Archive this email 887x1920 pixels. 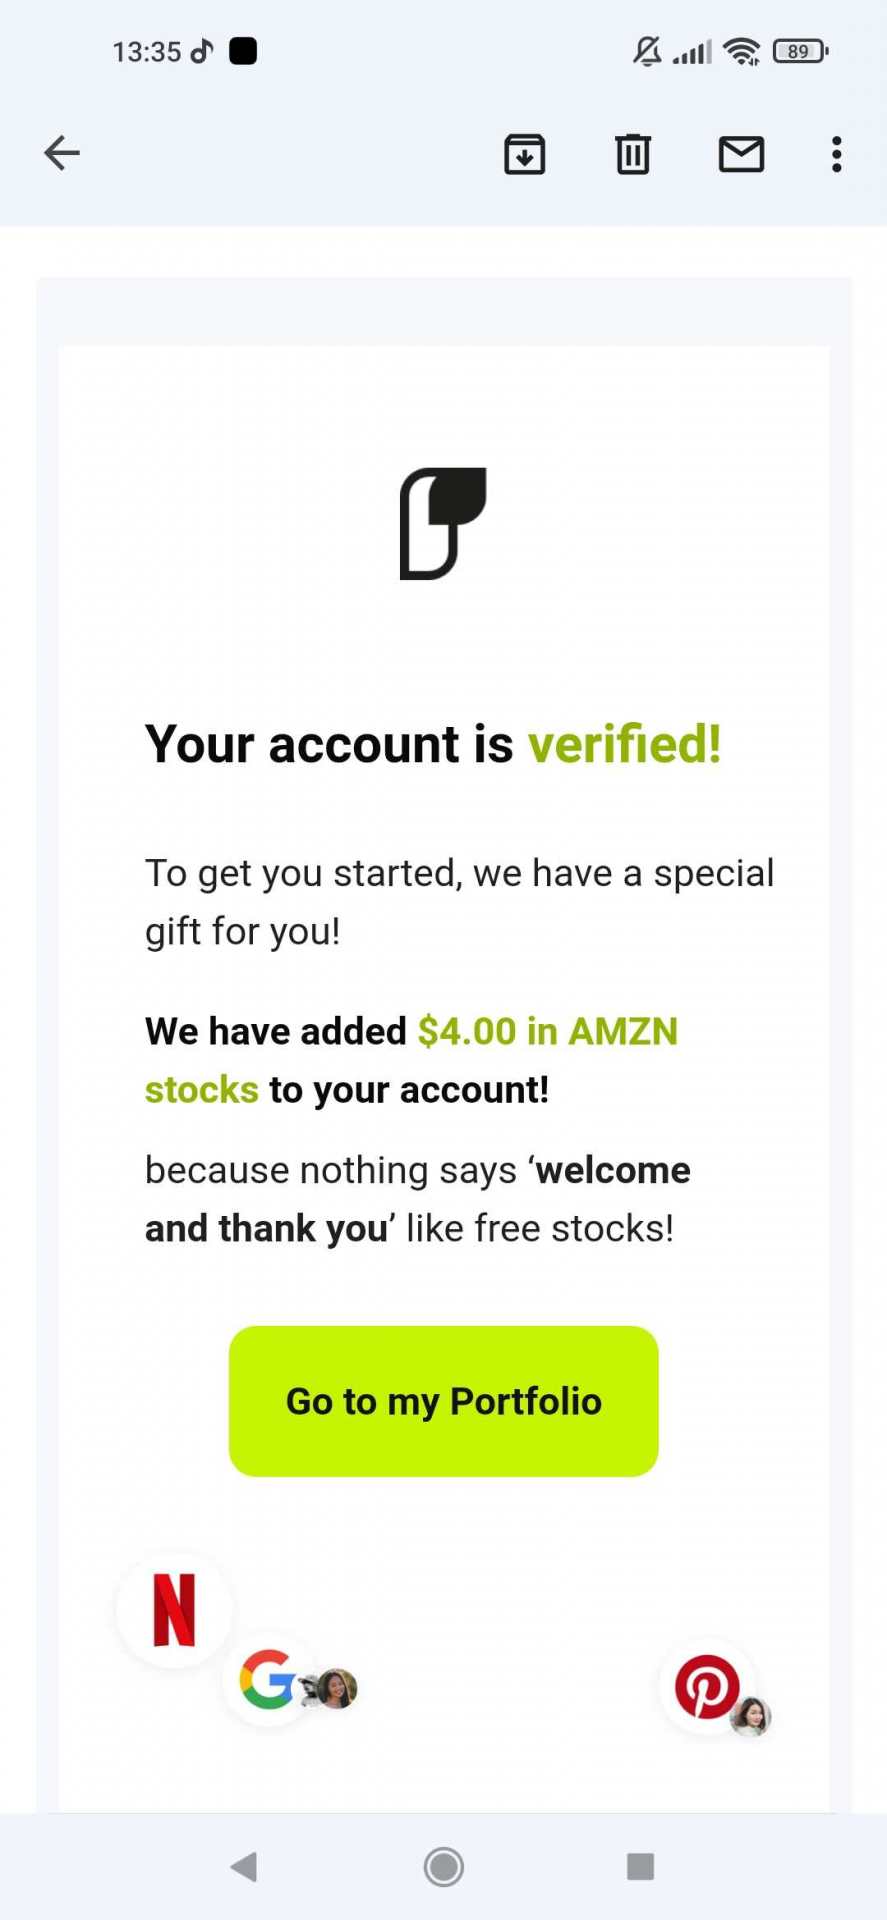(x=524, y=154)
